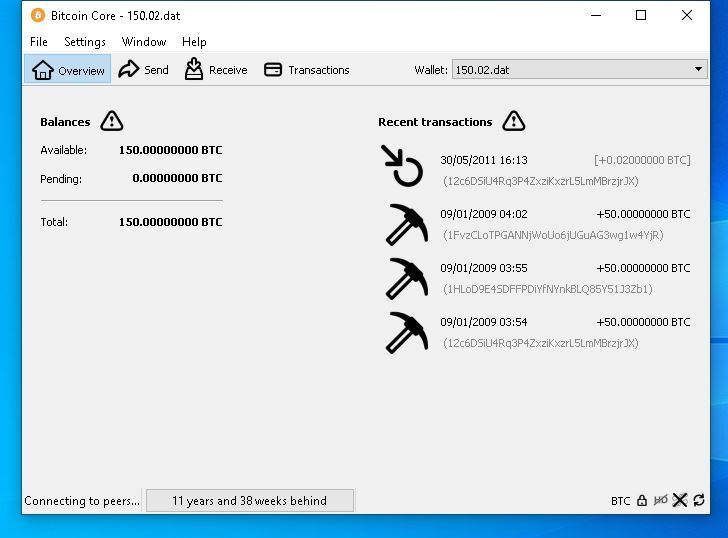
Task: Toggle network activity via the connections icon
Action: 680,500
